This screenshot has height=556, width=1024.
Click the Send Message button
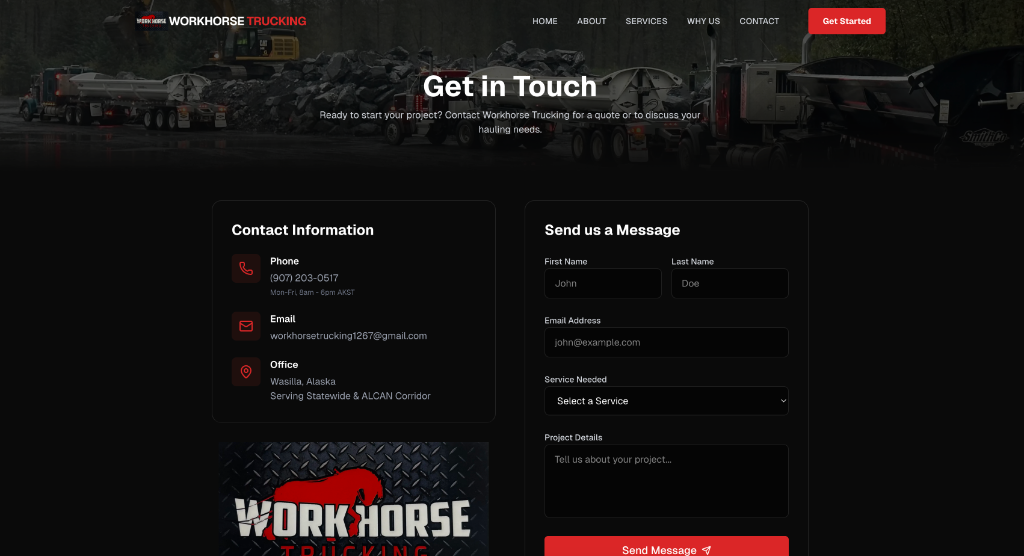pyautogui.click(x=666, y=546)
